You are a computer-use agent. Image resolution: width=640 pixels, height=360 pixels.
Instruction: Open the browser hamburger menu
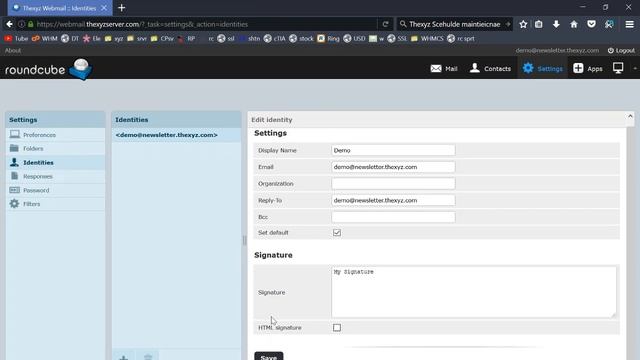point(629,24)
